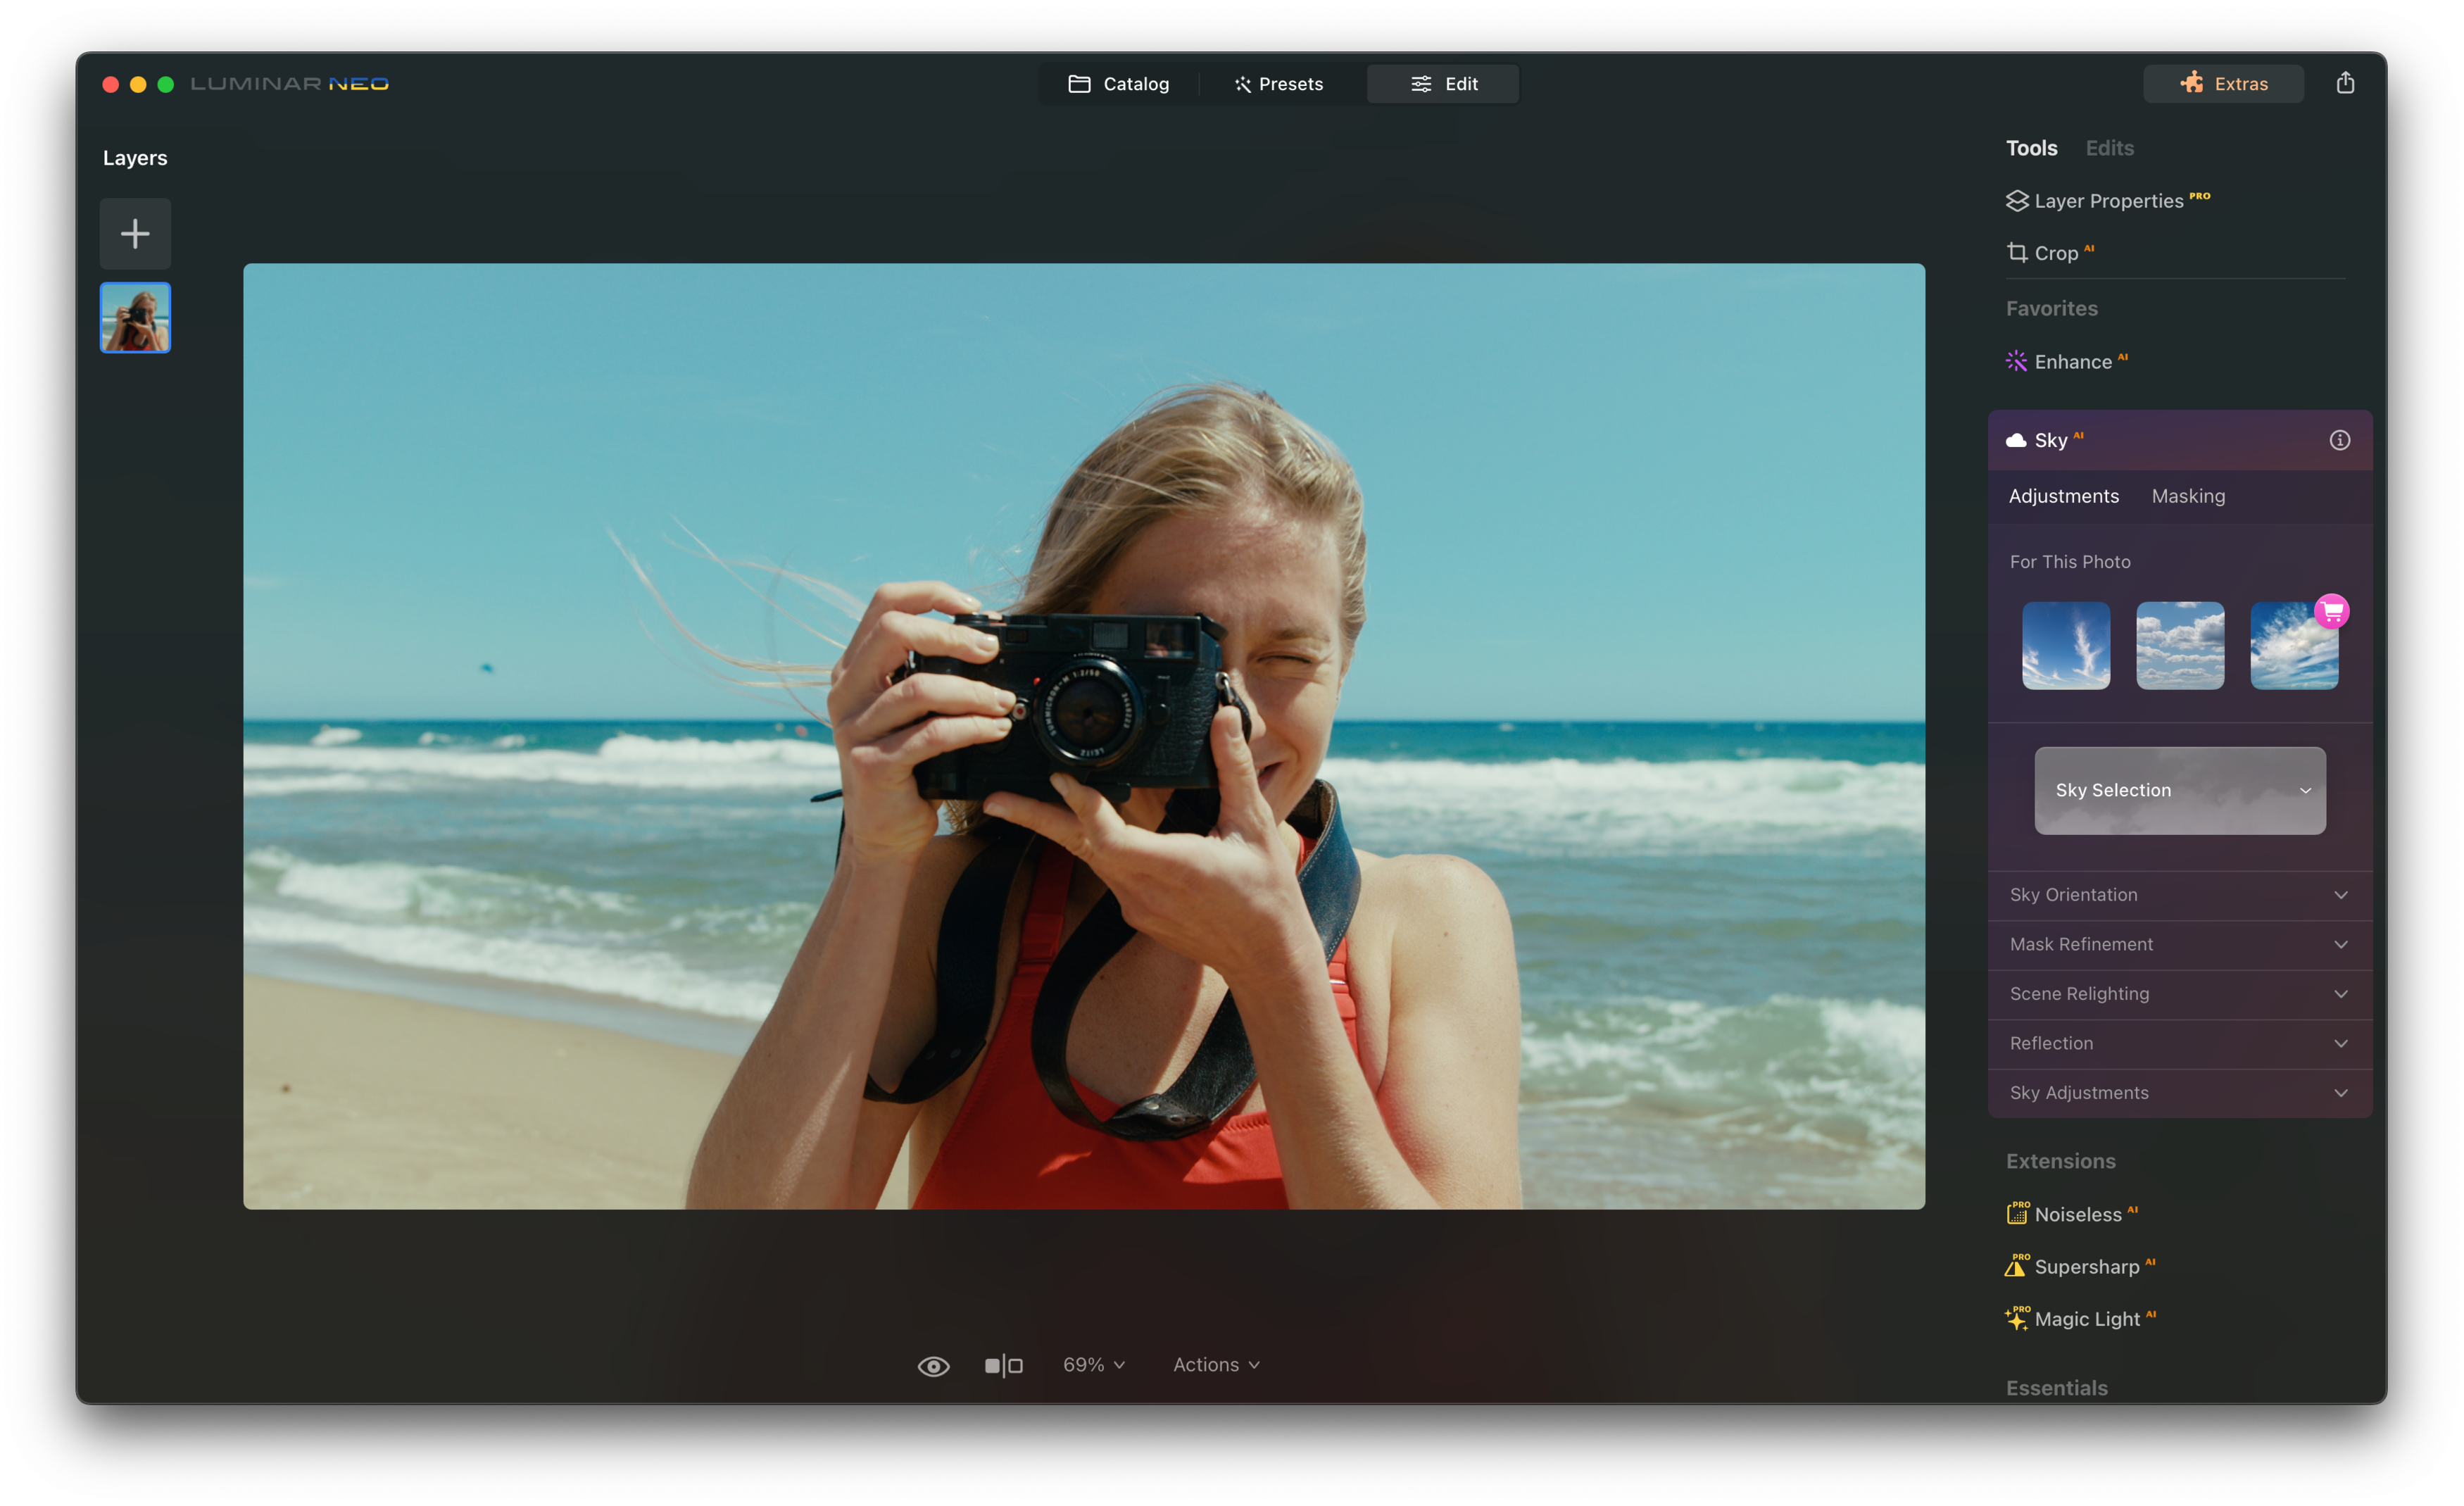Click the Presets sparkle icon
This screenshot has width=2464, height=1506.
[x=1242, y=84]
